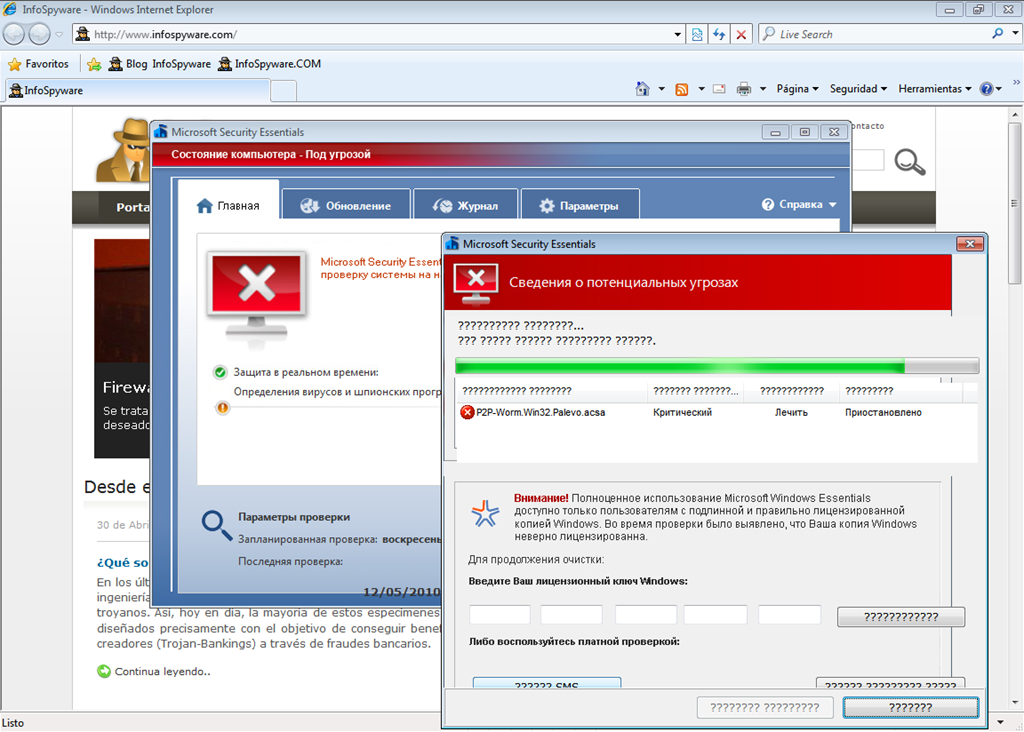The image size is (1024, 732).
Task: Click fifth license key input box
Action: (x=789, y=615)
